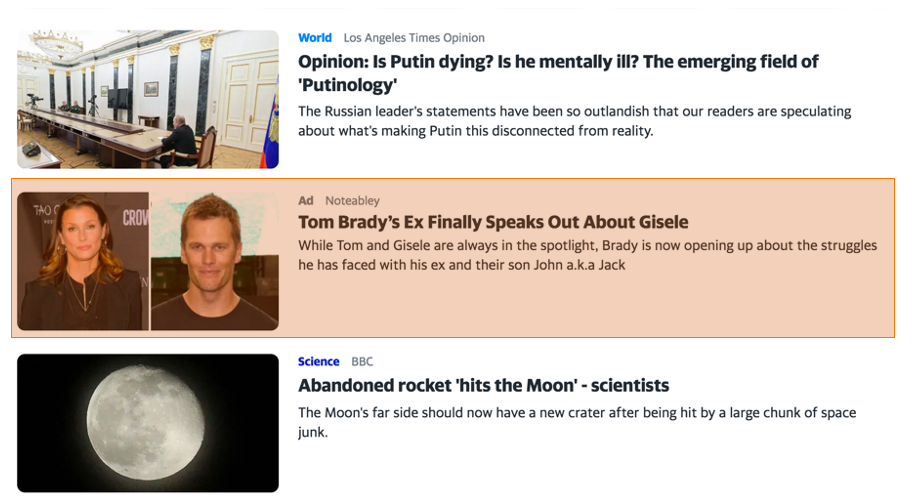
Task: Click the World category label
Action: [x=314, y=38]
